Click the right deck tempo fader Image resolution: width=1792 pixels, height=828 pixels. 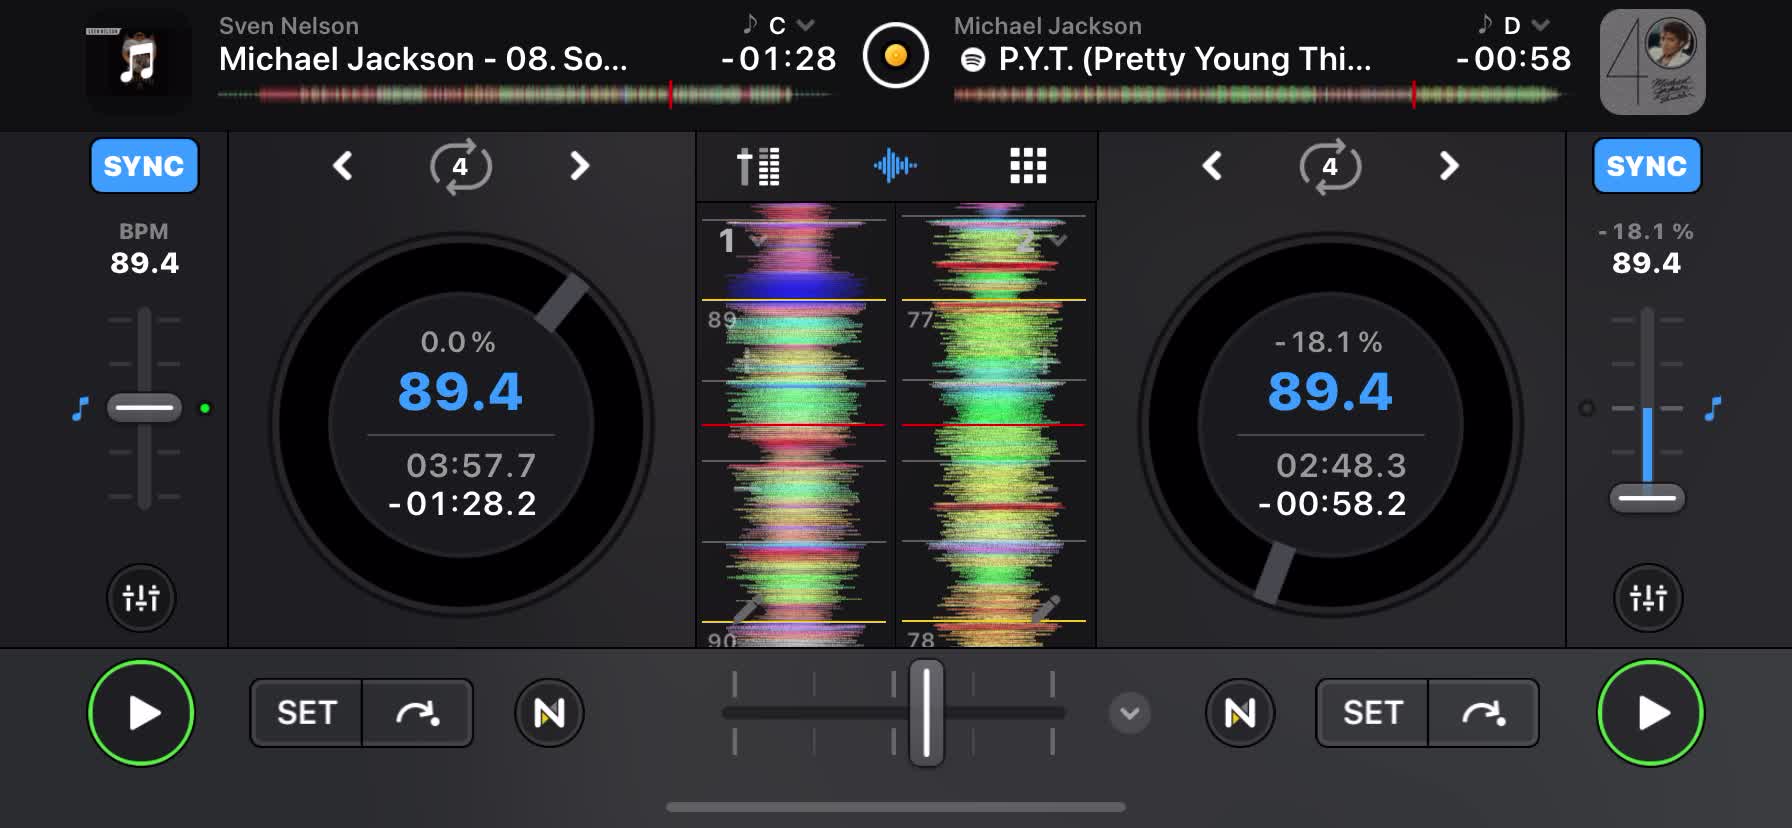click(x=1647, y=498)
